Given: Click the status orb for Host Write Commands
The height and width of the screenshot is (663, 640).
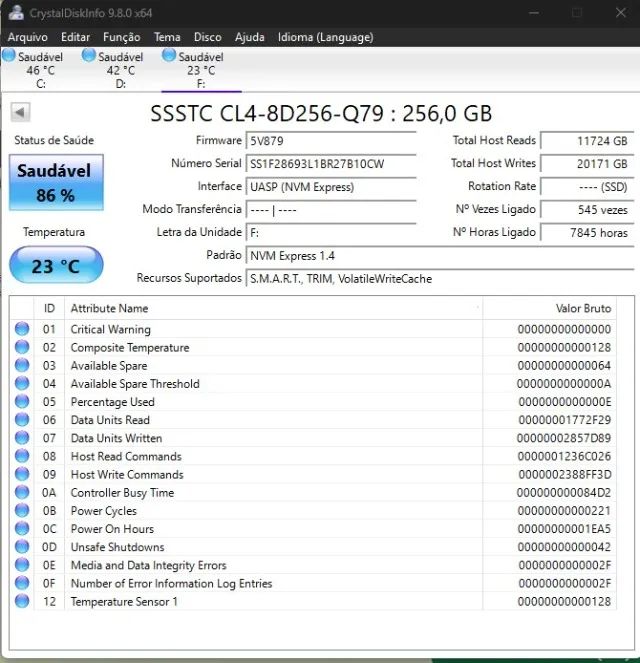Looking at the screenshot, I should point(22,474).
